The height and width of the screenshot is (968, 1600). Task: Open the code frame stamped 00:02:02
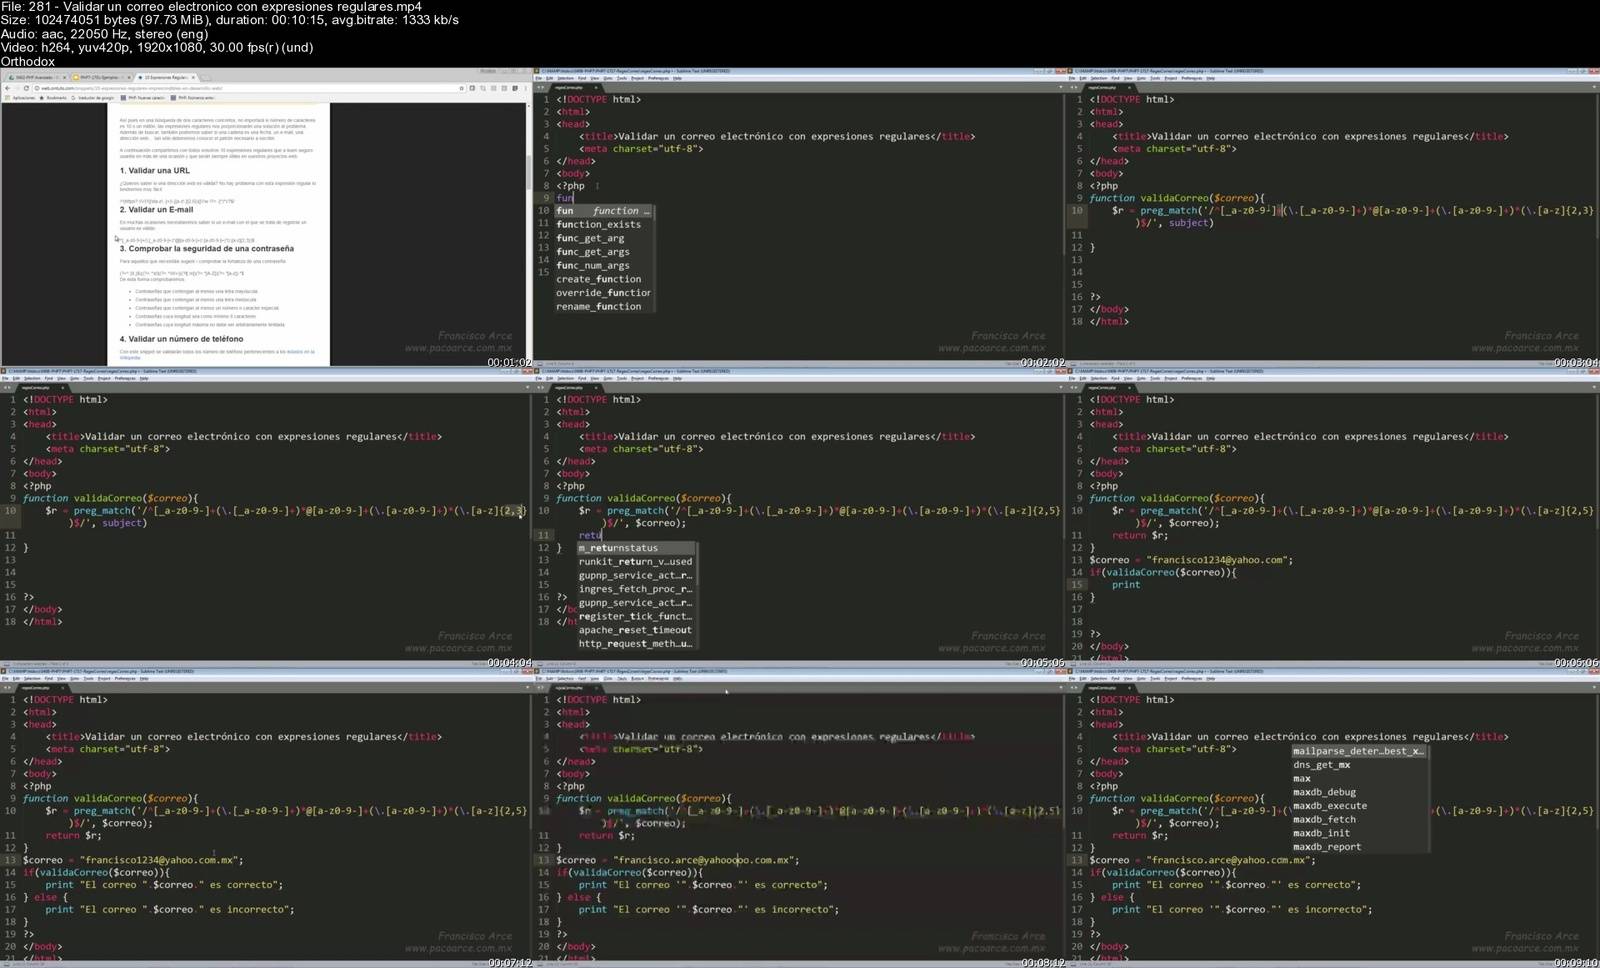pos(799,217)
